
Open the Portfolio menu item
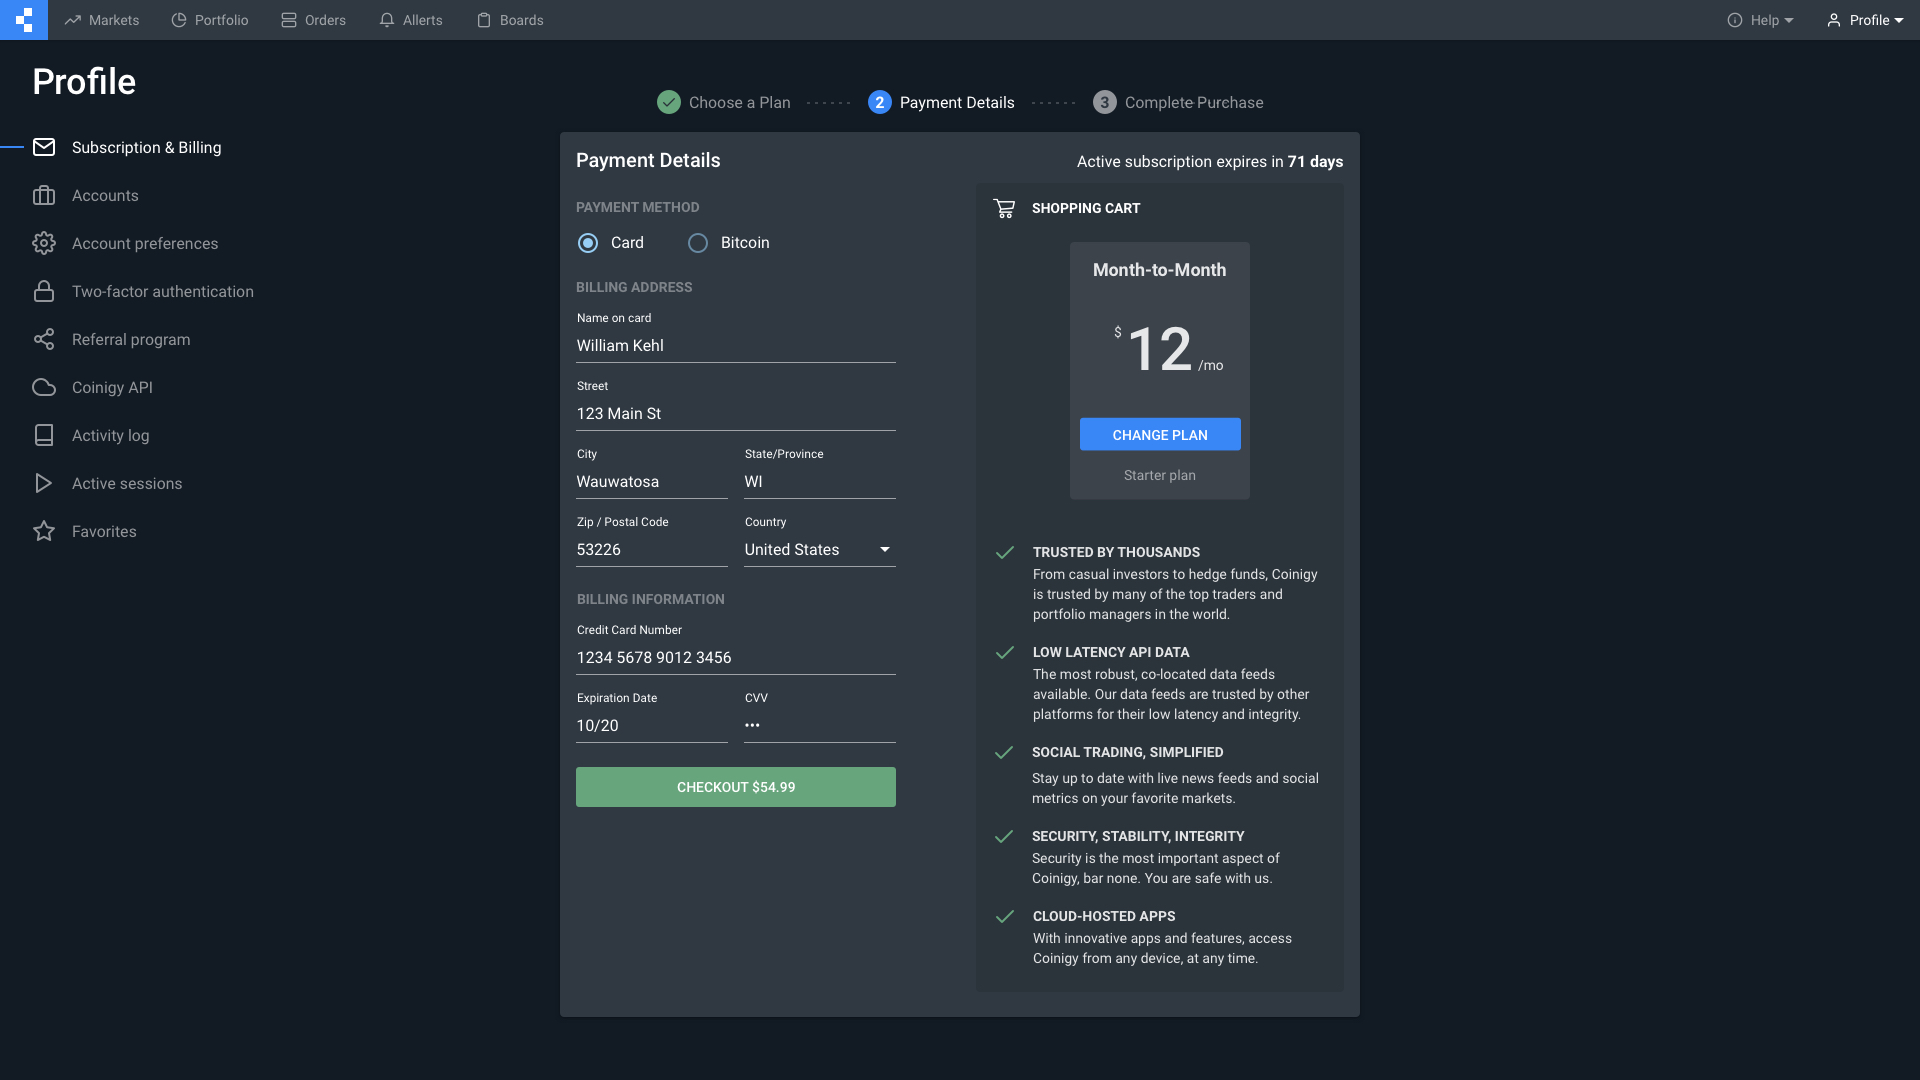[x=210, y=20]
